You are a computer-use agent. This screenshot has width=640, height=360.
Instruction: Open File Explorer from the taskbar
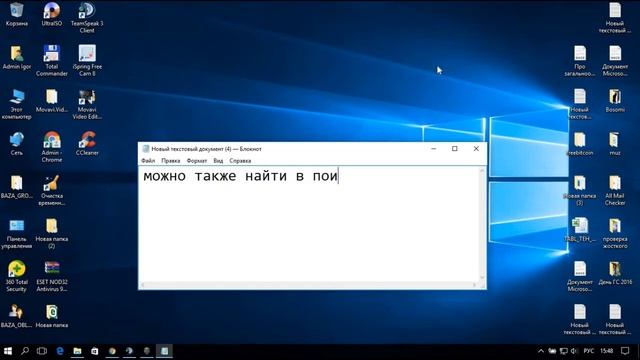click(77, 351)
